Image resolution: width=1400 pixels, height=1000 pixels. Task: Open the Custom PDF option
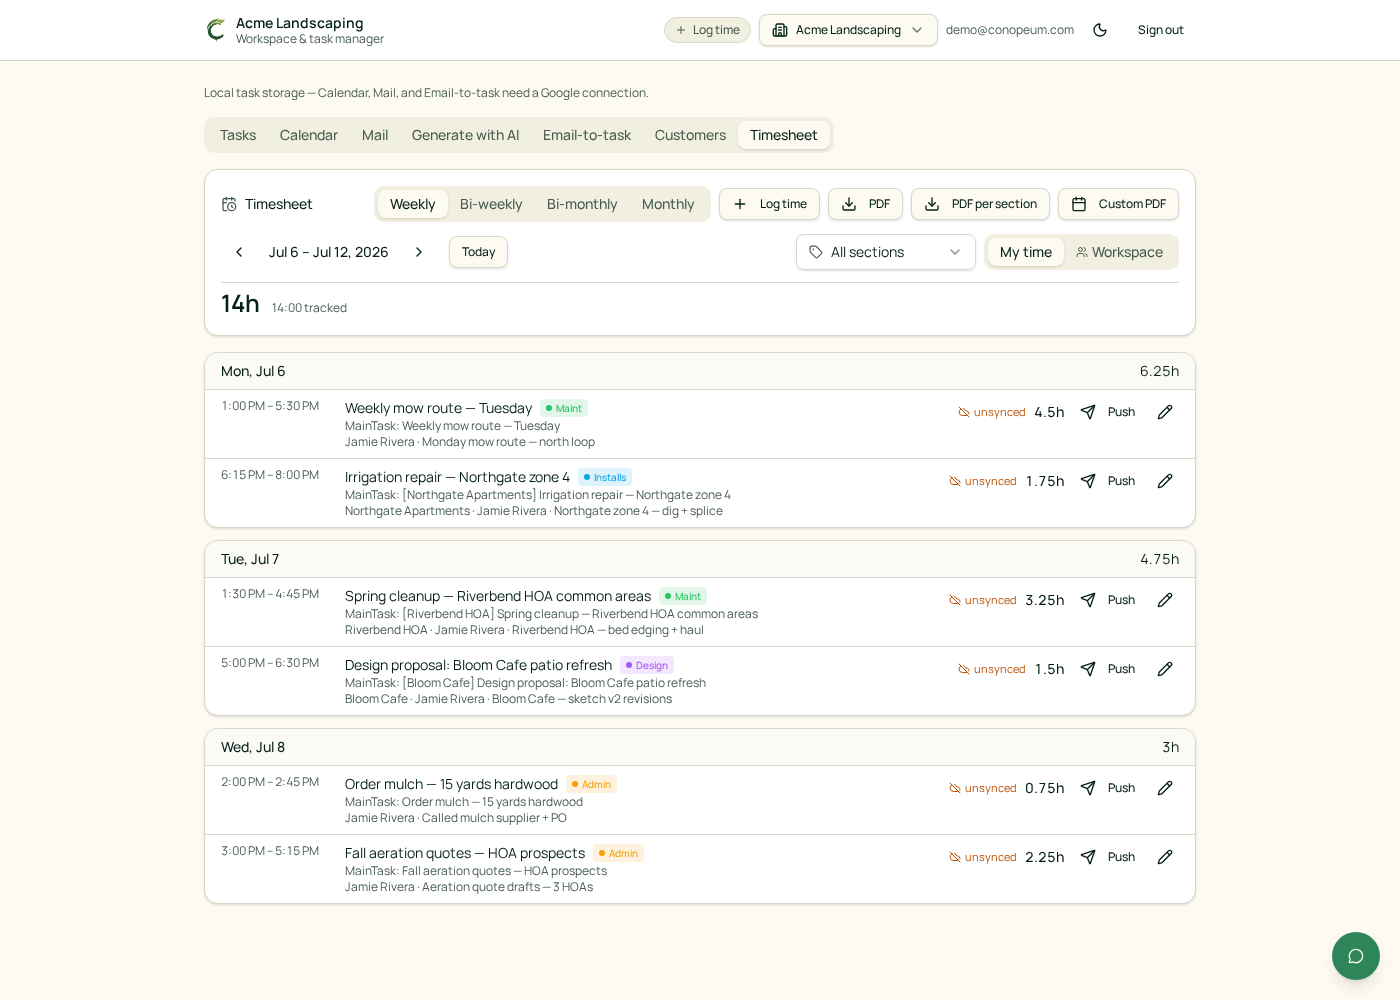(1118, 204)
